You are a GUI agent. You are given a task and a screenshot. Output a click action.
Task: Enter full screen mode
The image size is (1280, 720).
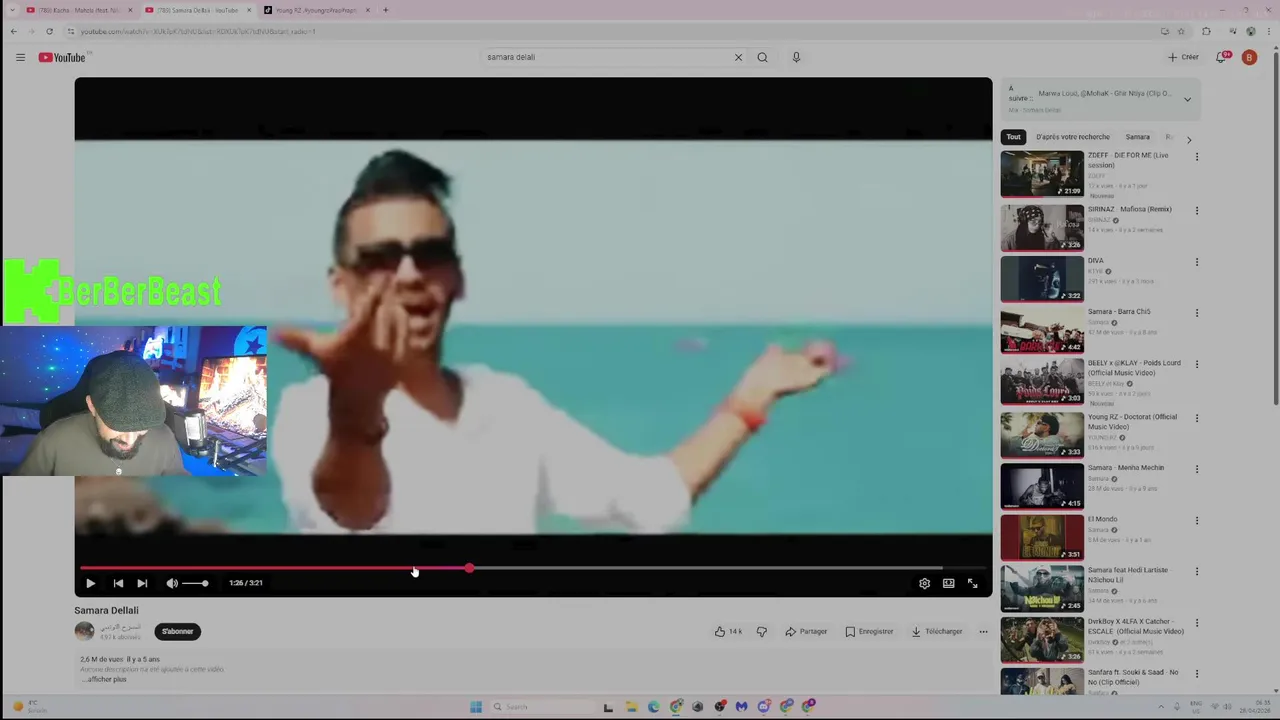(x=972, y=583)
